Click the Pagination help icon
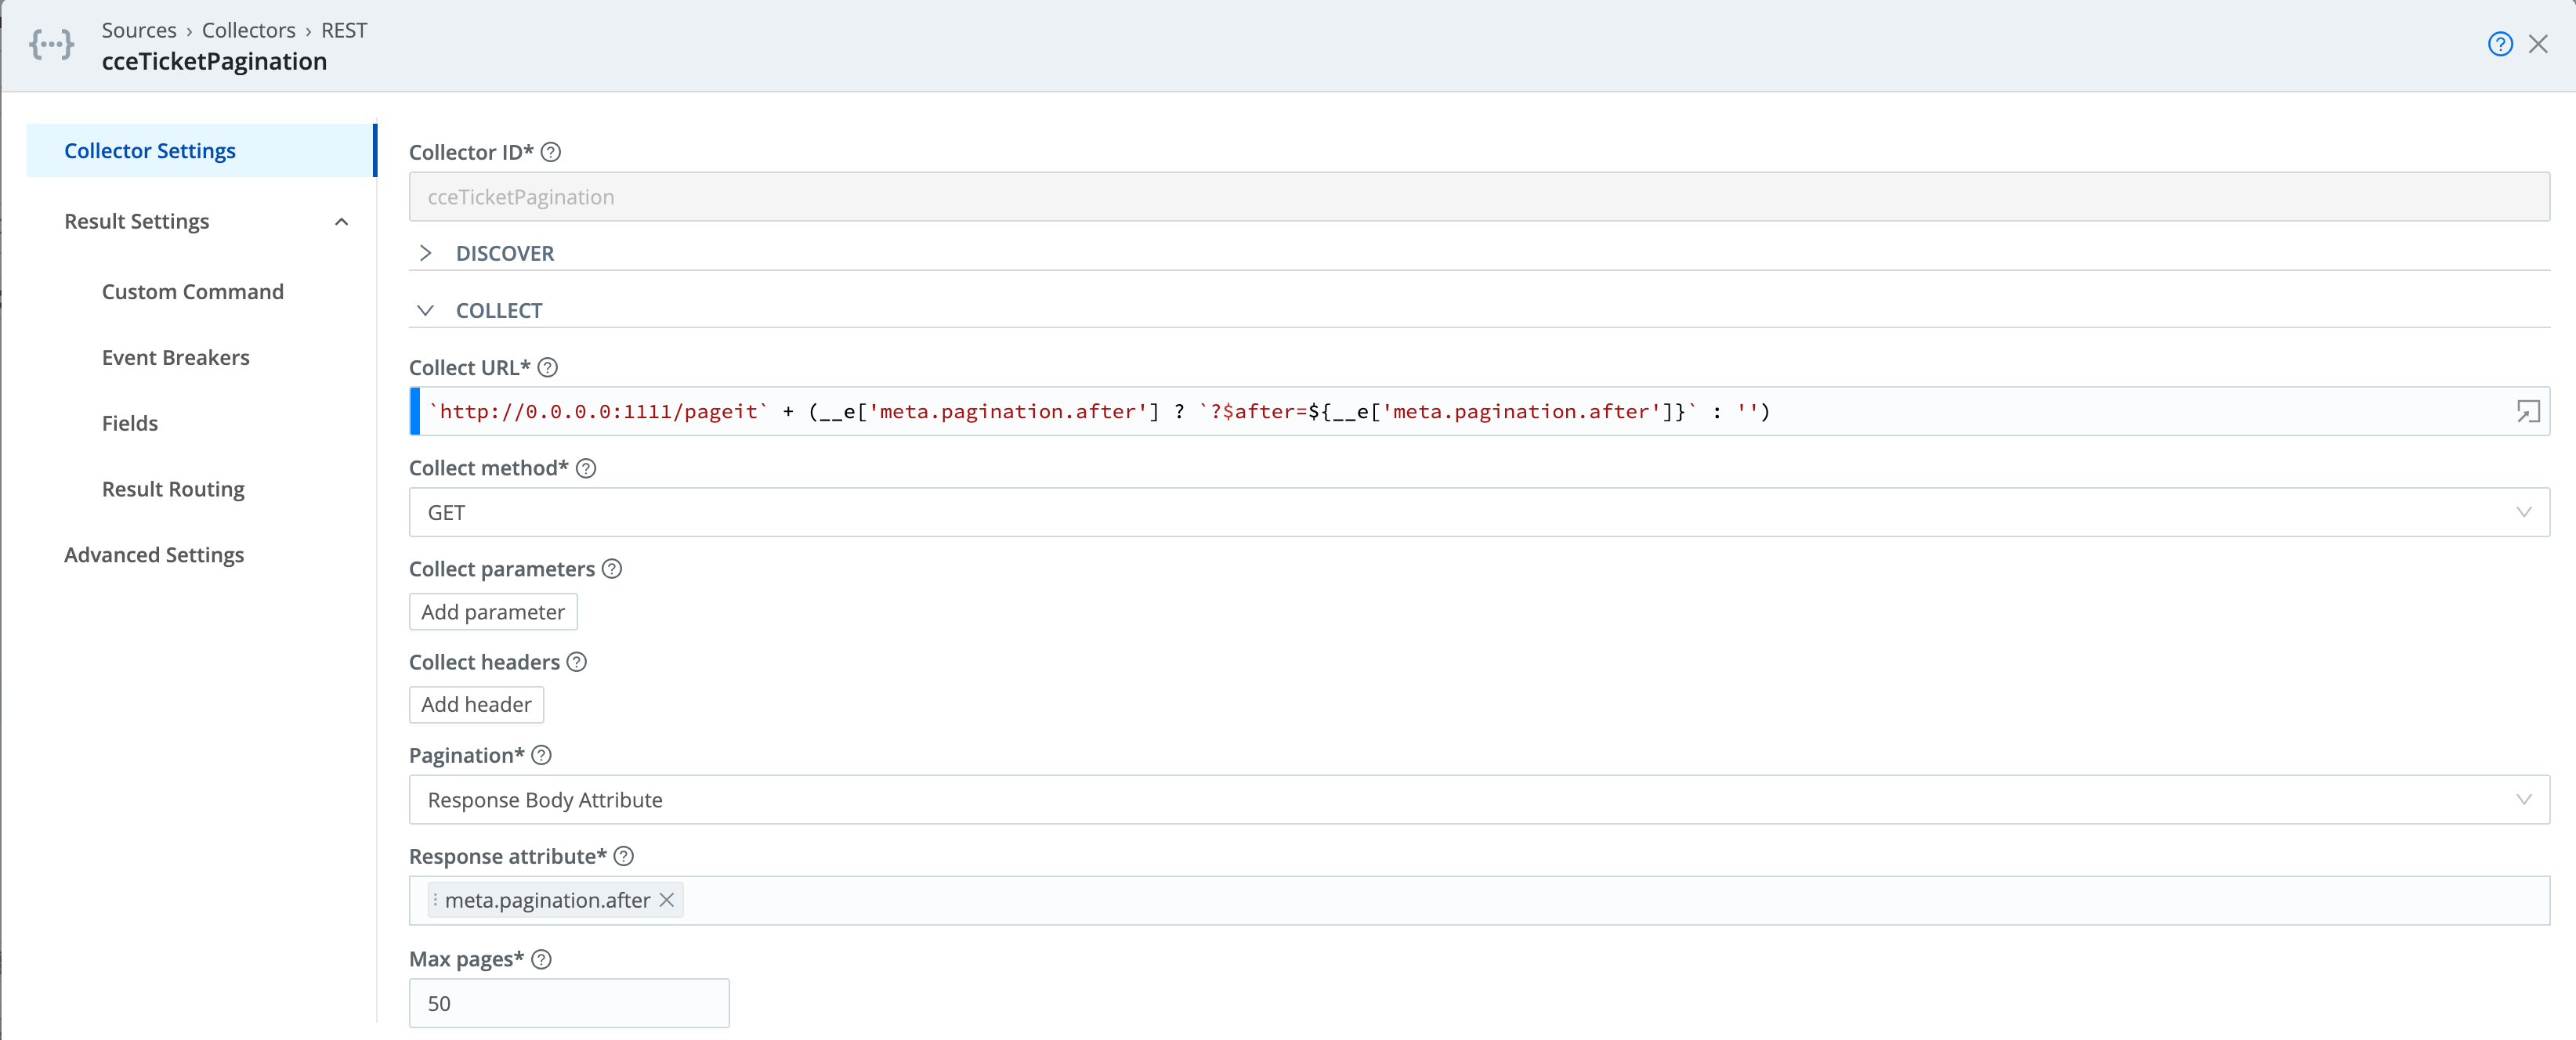Screen dimensions: 2576x1040 tap(541, 756)
